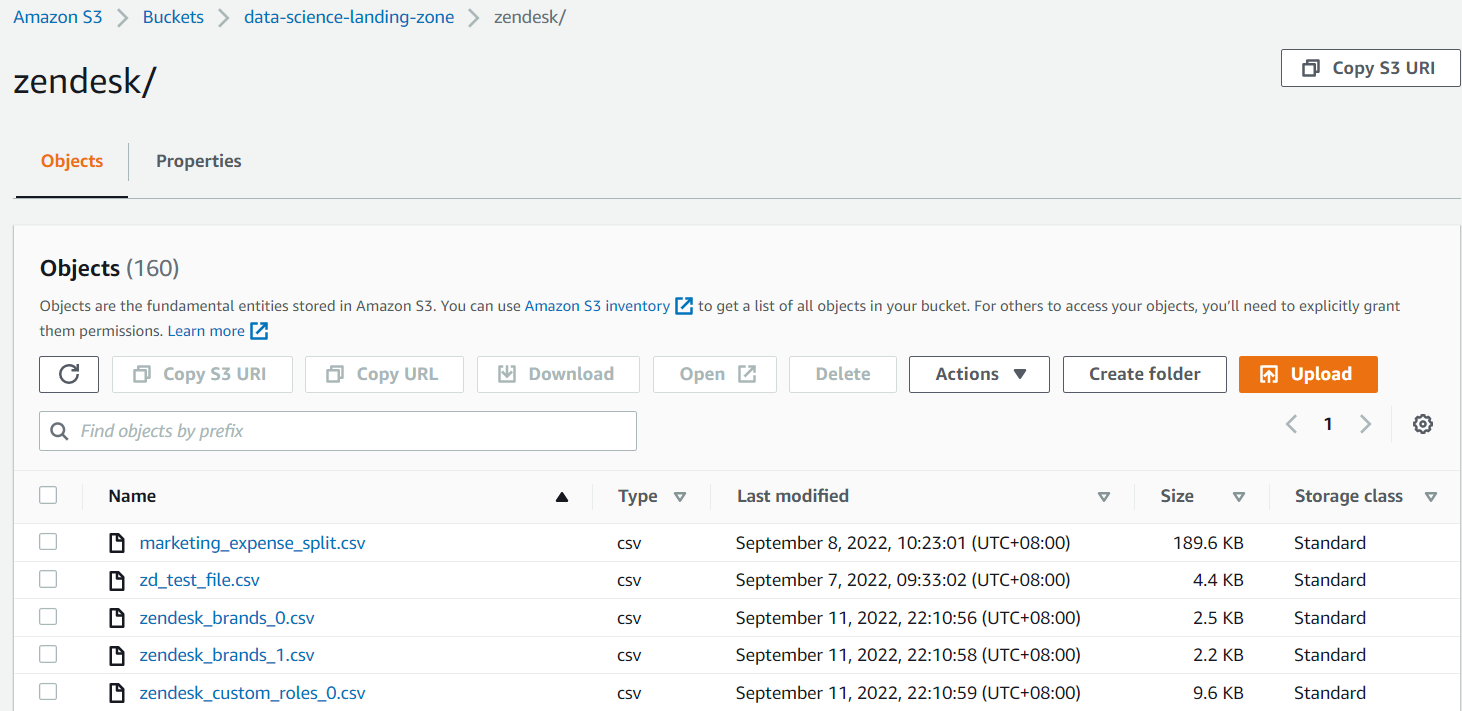Click the Copy S3 URI icon near page title

pos(1311,67)
